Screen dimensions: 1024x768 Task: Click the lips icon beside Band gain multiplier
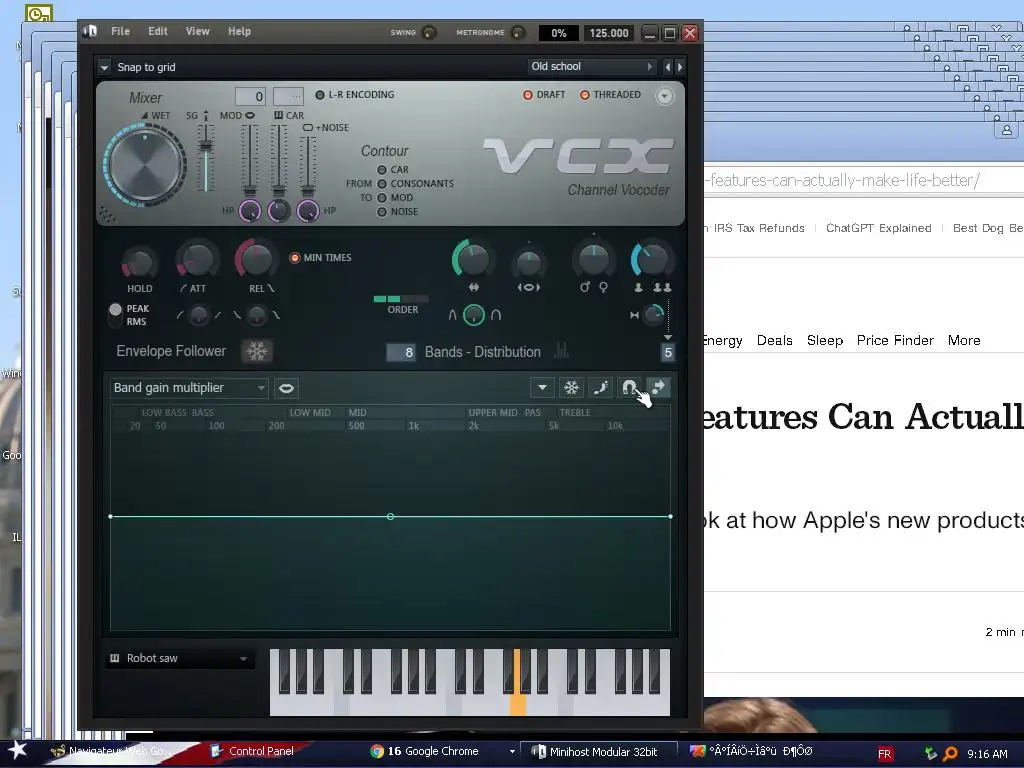click(286, 388)
